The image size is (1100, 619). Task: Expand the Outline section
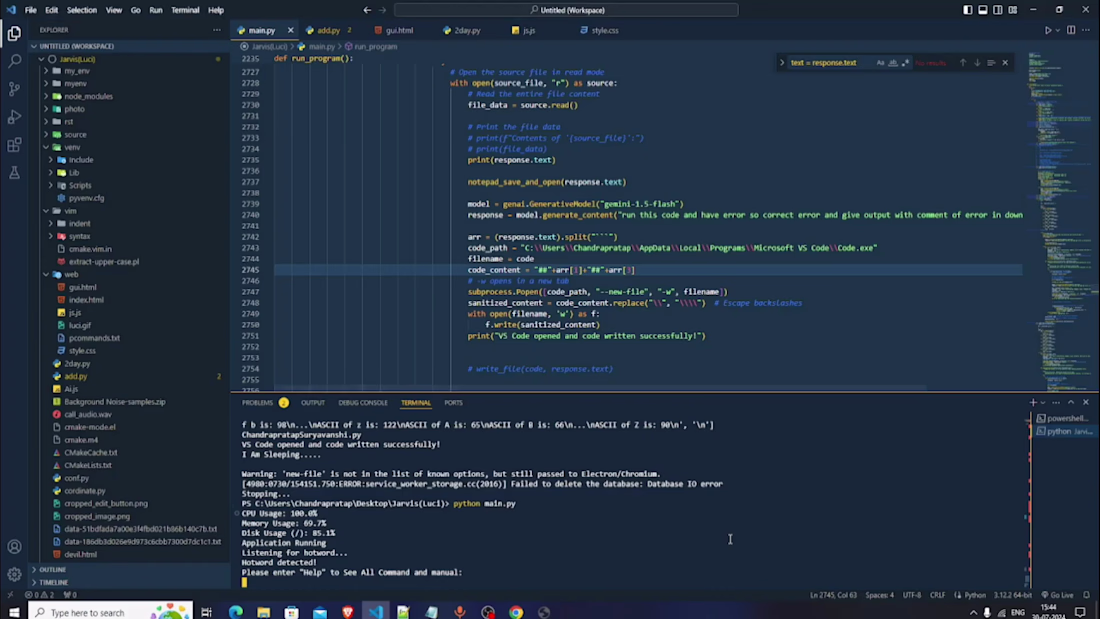(x=53, y=570)
